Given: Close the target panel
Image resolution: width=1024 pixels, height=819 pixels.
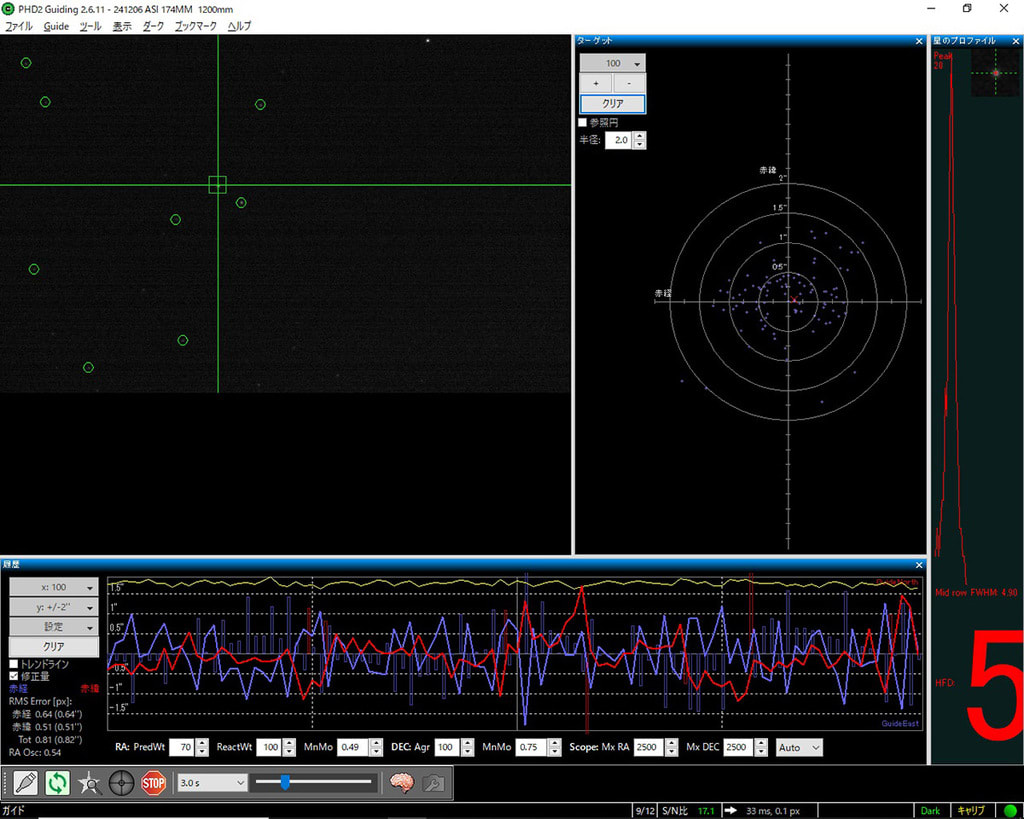Looking at the screenshot, I should pyautogui.click(x=919, y=41).
